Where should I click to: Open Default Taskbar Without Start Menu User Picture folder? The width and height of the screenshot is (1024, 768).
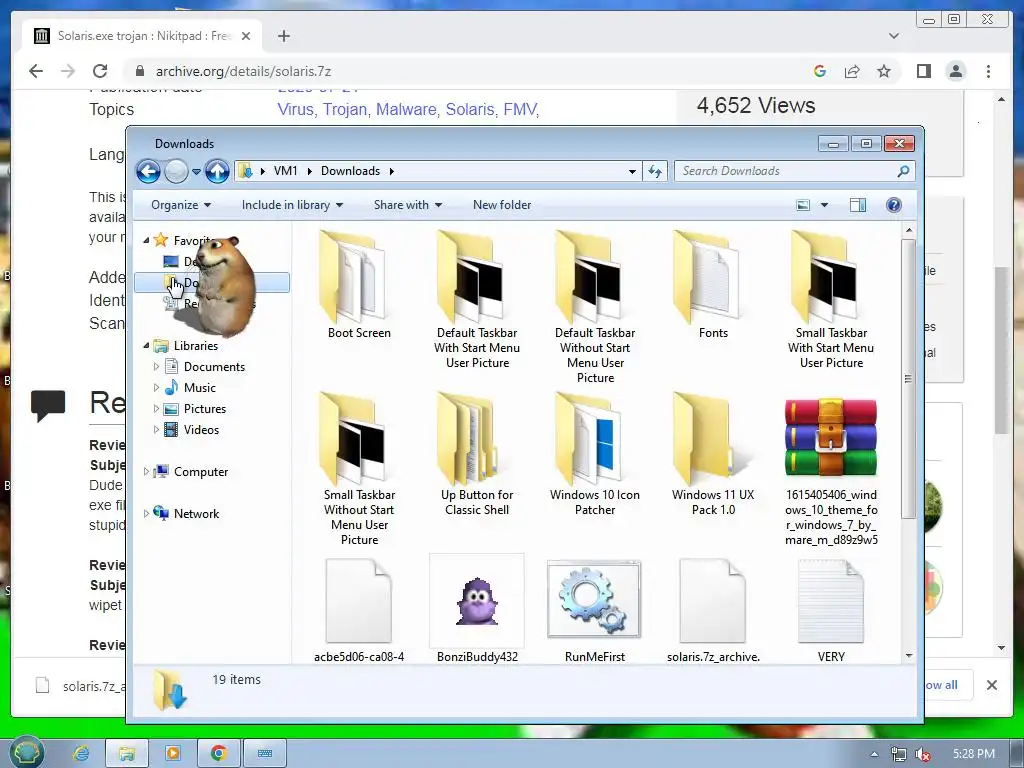point(595,306)
